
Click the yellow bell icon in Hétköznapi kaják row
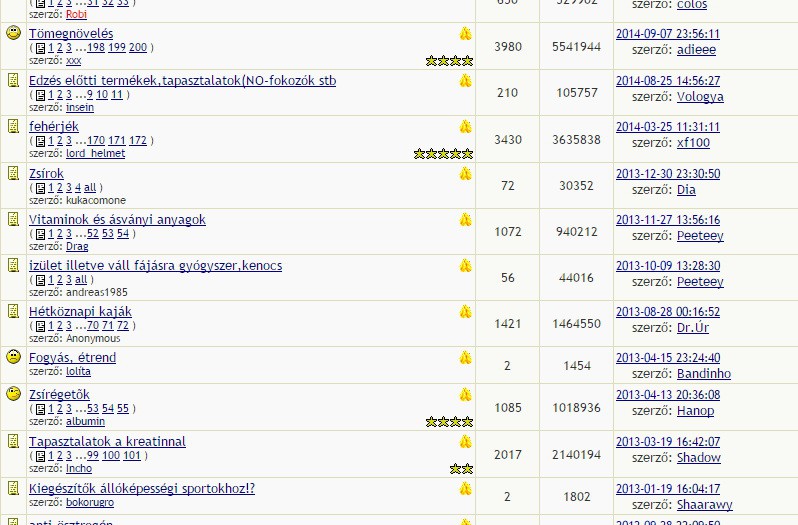tap(466, 311)
